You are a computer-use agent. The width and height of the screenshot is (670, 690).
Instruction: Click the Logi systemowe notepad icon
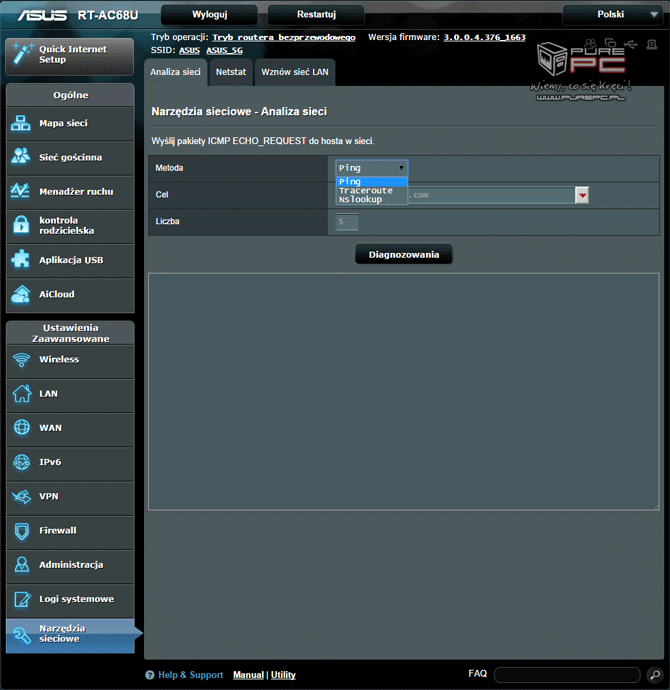tap(21, 599)
